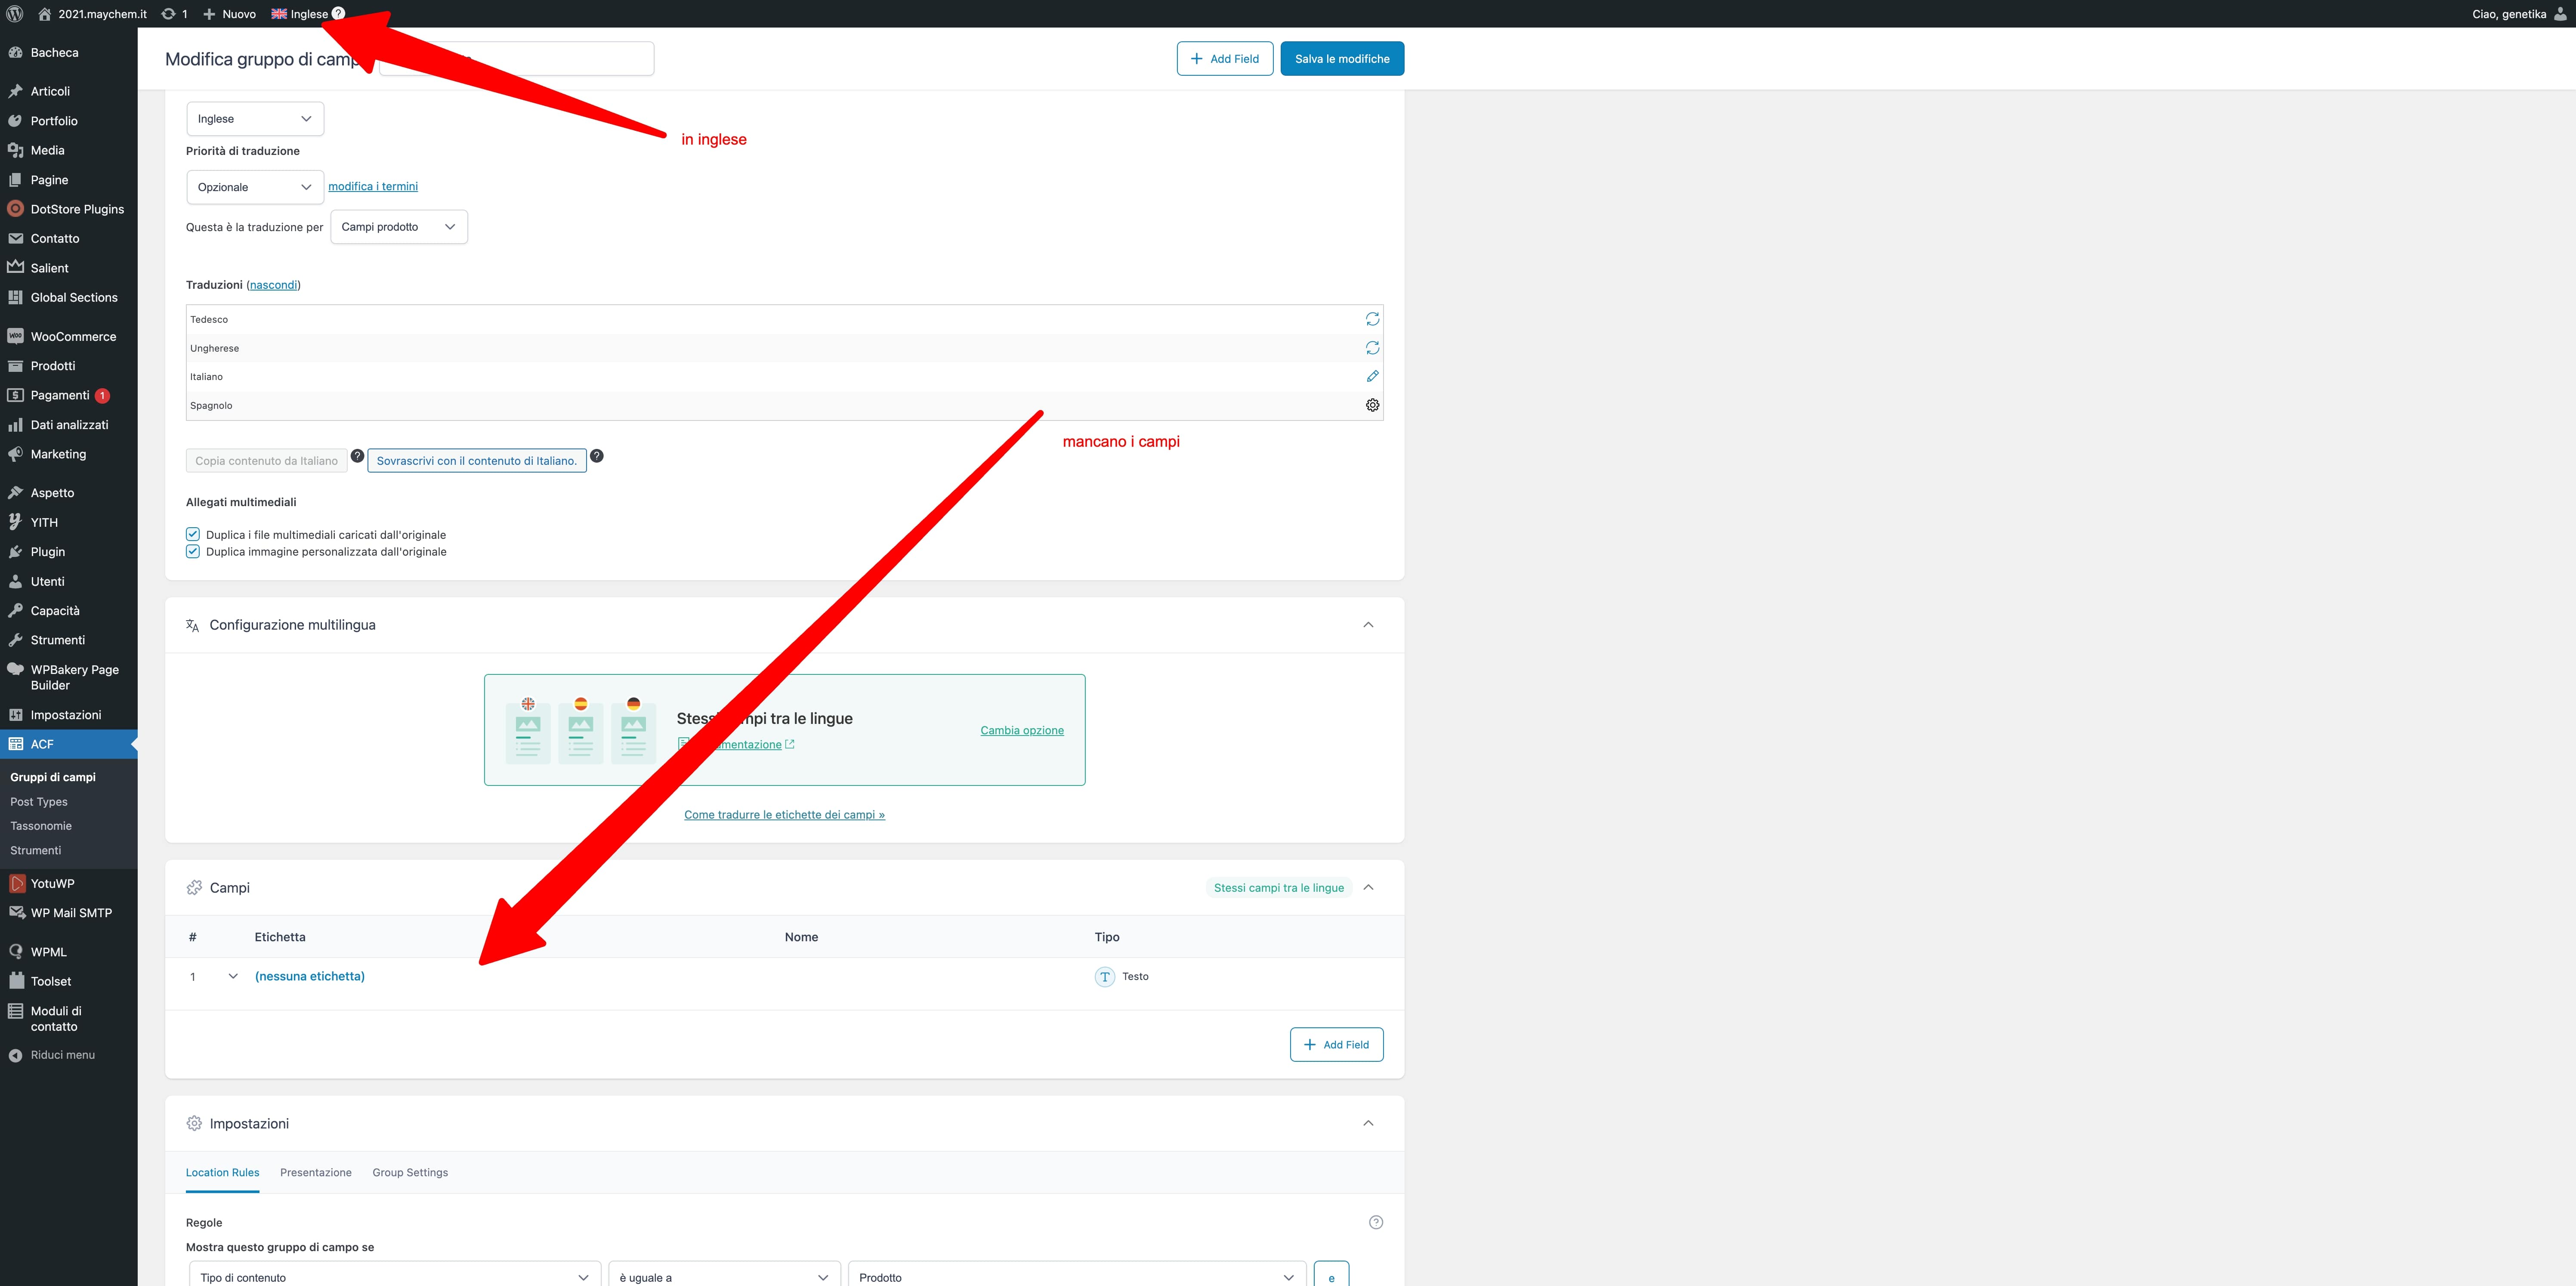Viewport: 2576px width, 1286px height.
Task: Expand field row 1 chevron
Action: 233,976
